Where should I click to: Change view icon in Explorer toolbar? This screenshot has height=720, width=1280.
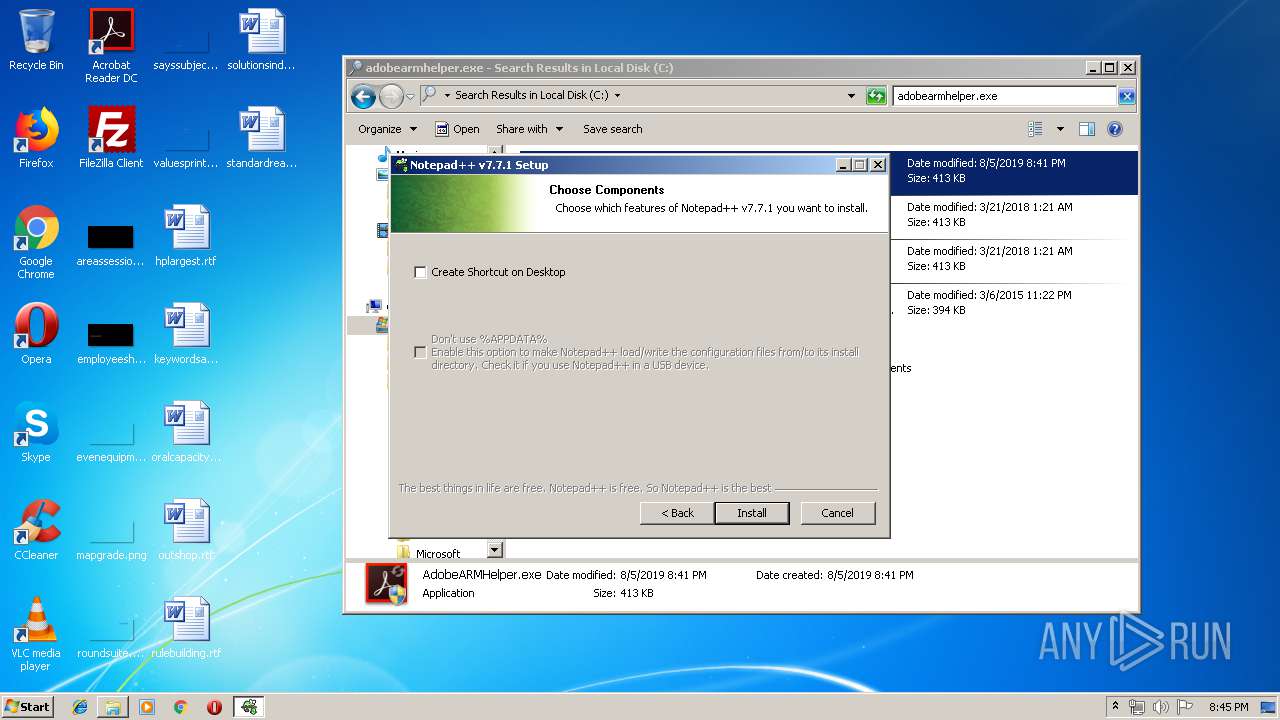1035,129
